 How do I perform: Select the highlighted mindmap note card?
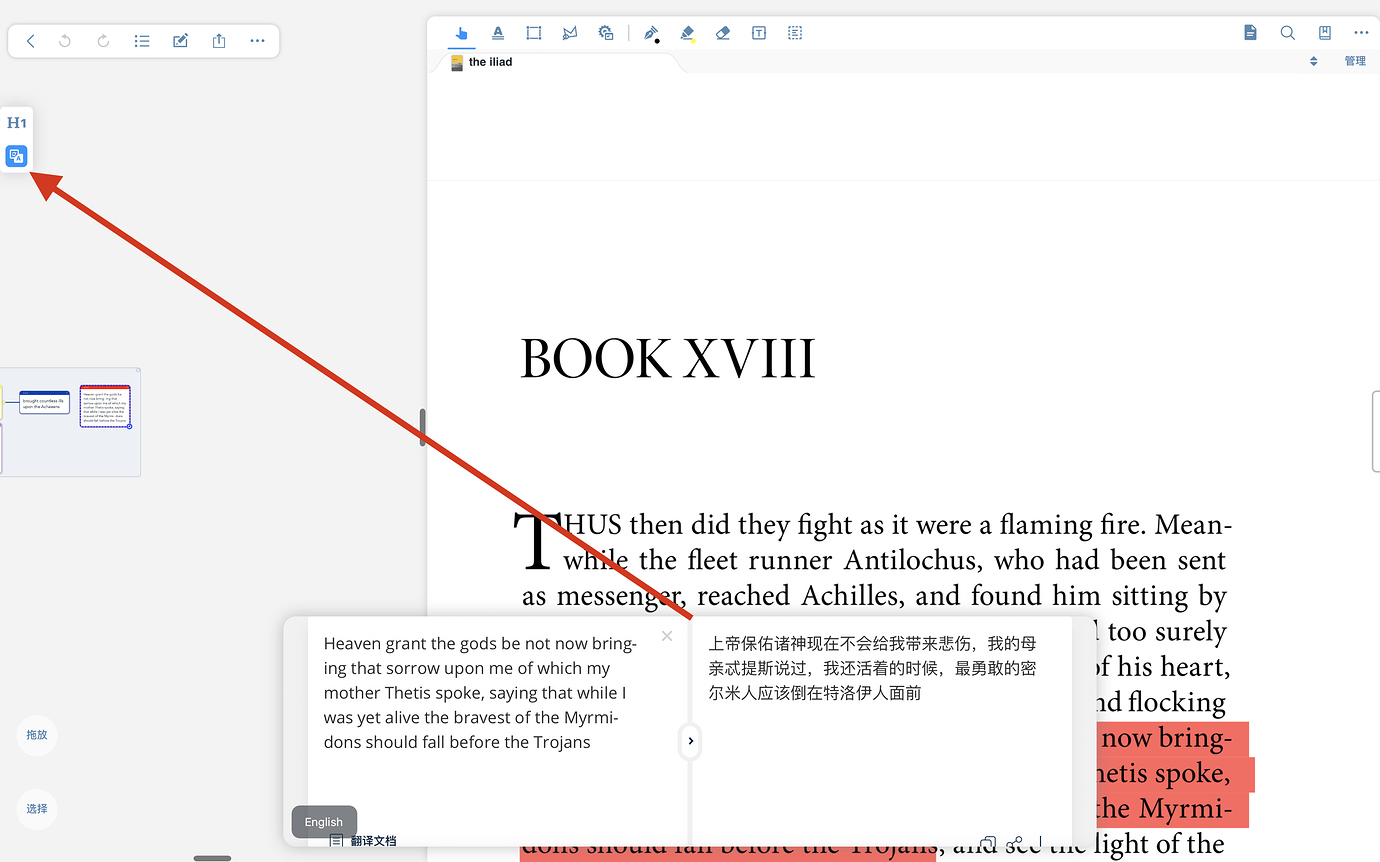(x=105, y=407)
